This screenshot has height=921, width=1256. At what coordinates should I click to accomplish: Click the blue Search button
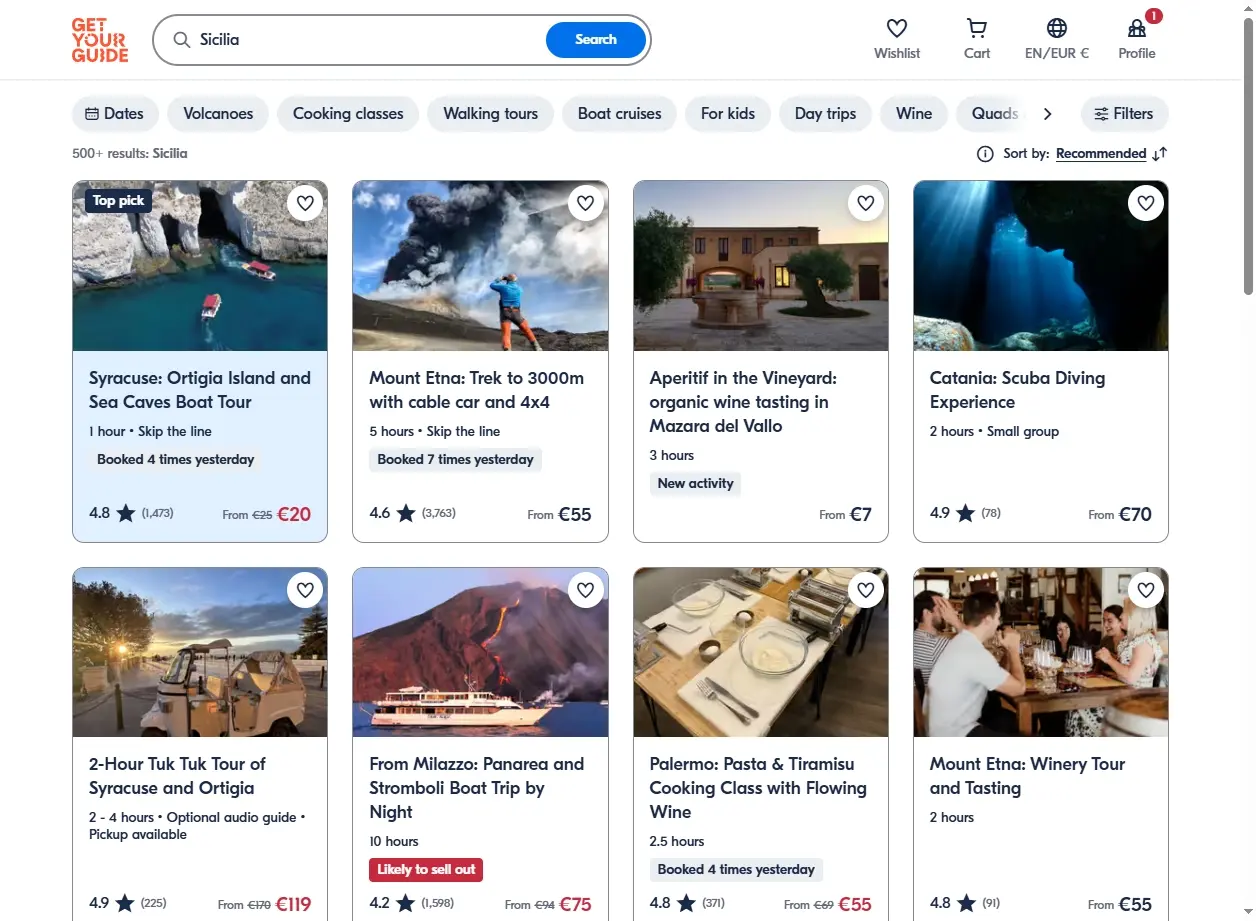tap(596, 40)
